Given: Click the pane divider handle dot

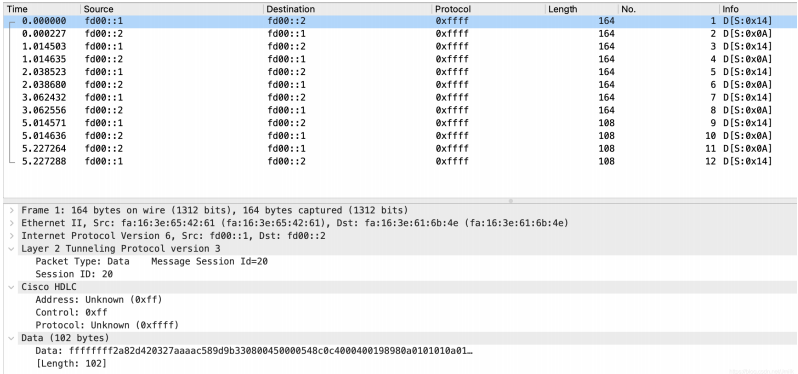Looking at the screenshot, I should pos(510,200).
